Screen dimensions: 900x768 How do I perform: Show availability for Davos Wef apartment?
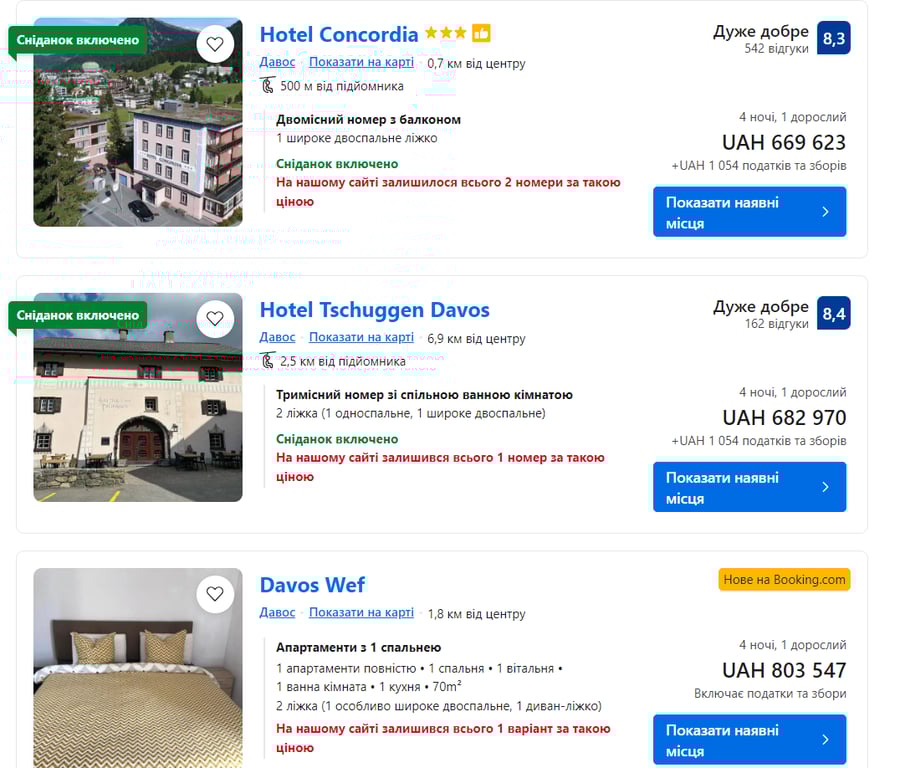click(750, 739)
